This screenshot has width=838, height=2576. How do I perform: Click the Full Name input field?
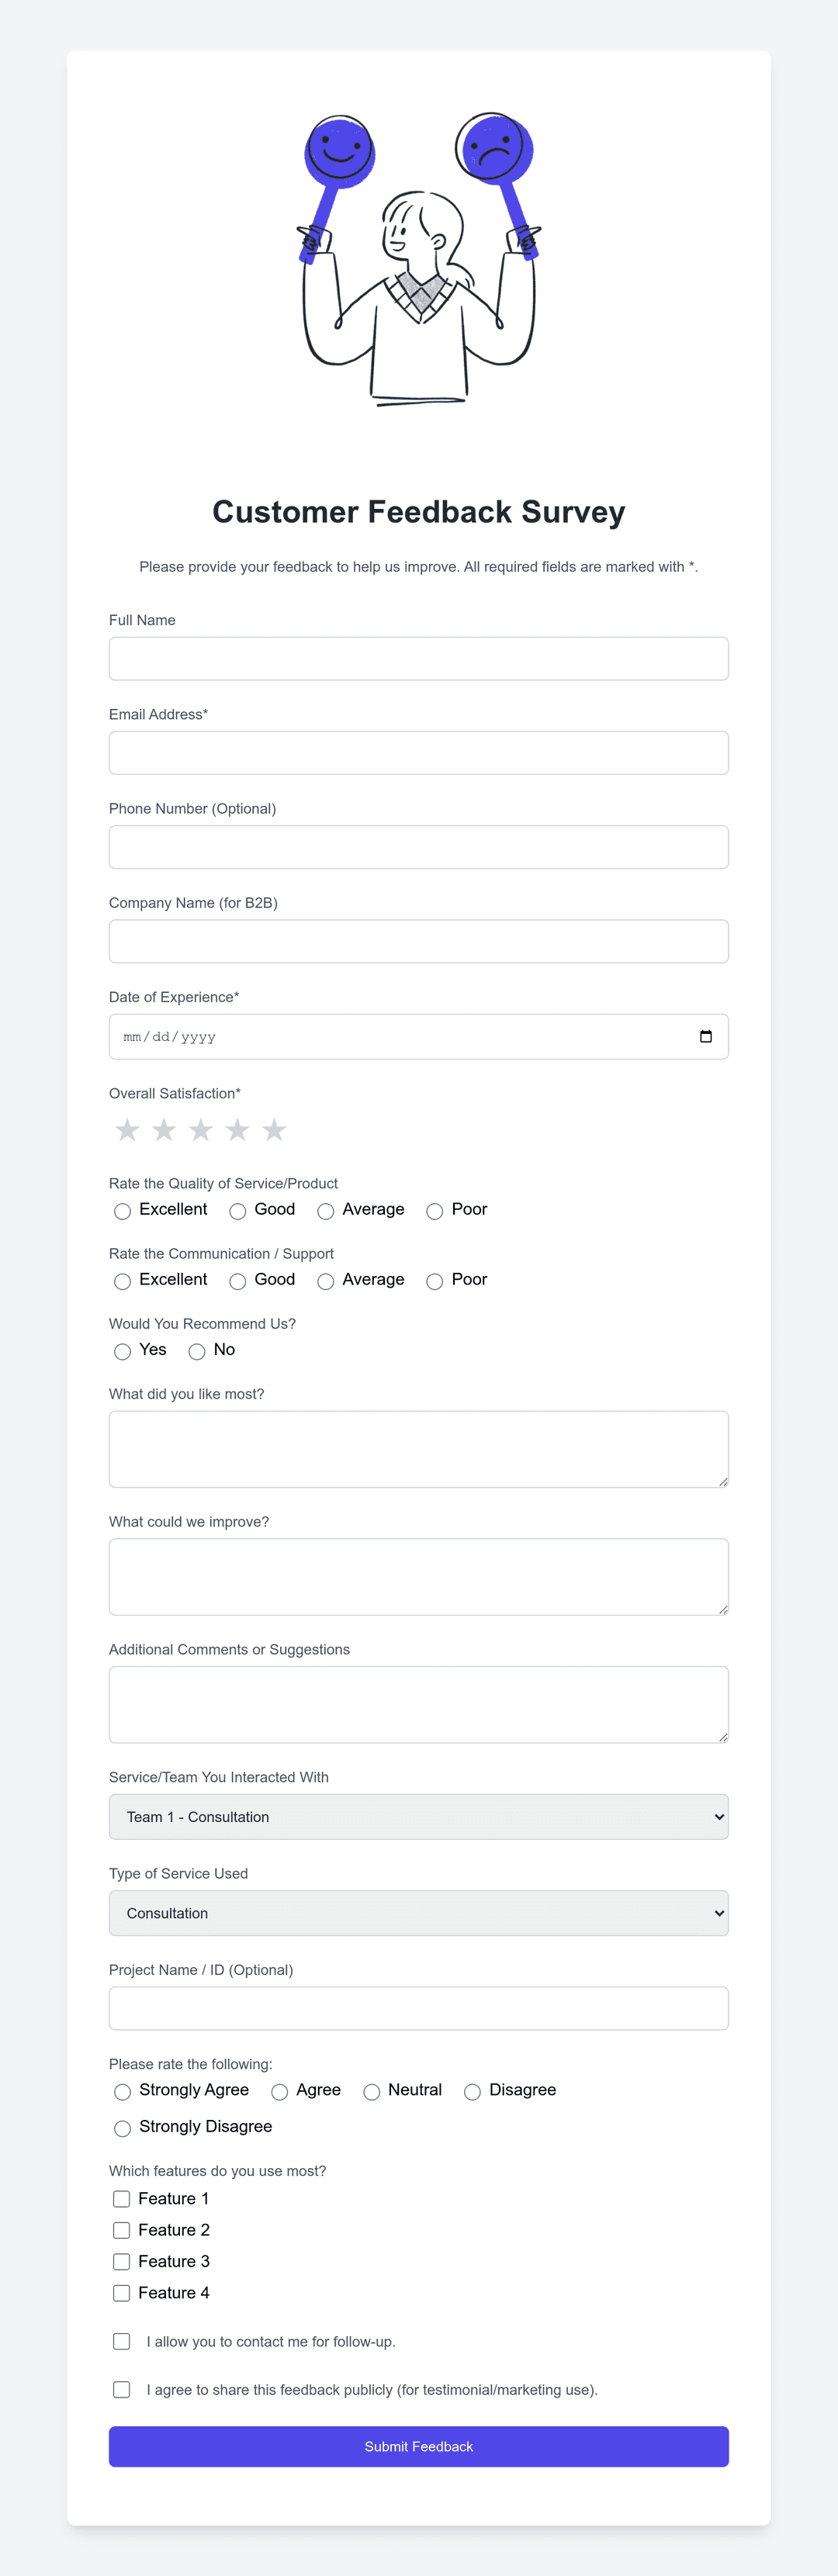tap(418, 657)
